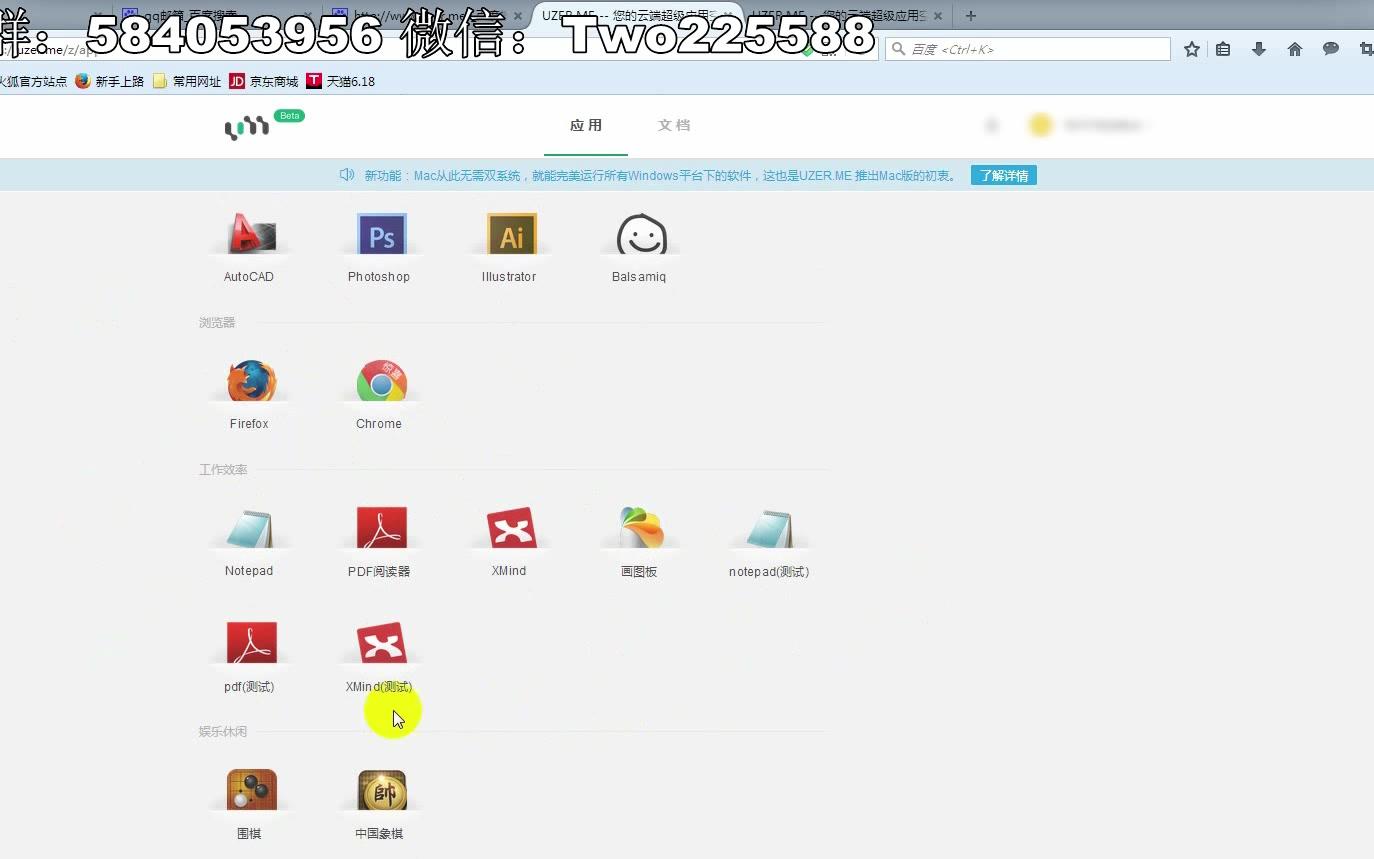Launch the 围棋 Go game
Screen dimensions: 1374x859
[x=250, y=792]
